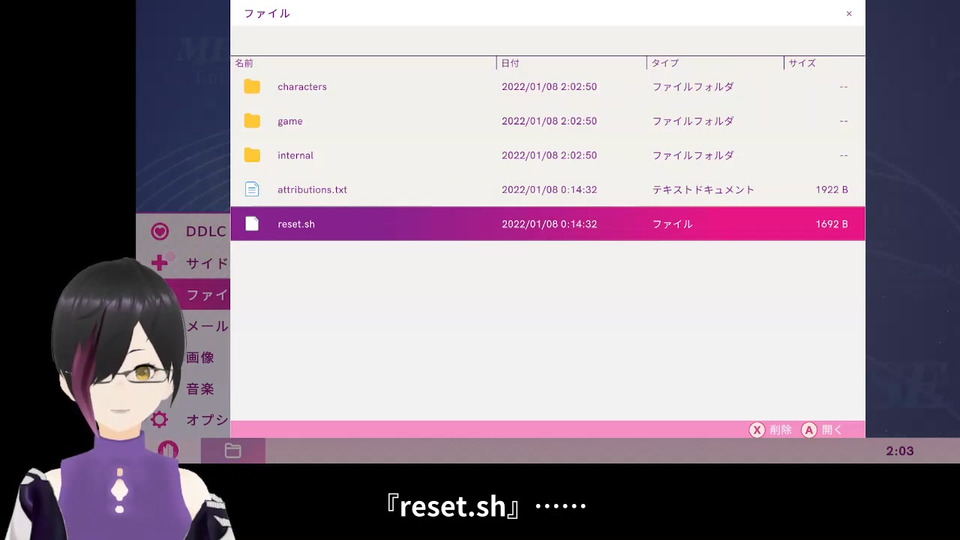Click the 1922 B size value
960x540 pixels.
pyautogui.click(x=831, y=190)
